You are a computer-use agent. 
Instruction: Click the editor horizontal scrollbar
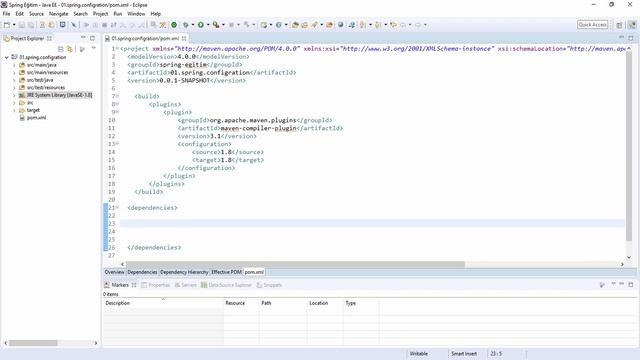coord(295,264)
